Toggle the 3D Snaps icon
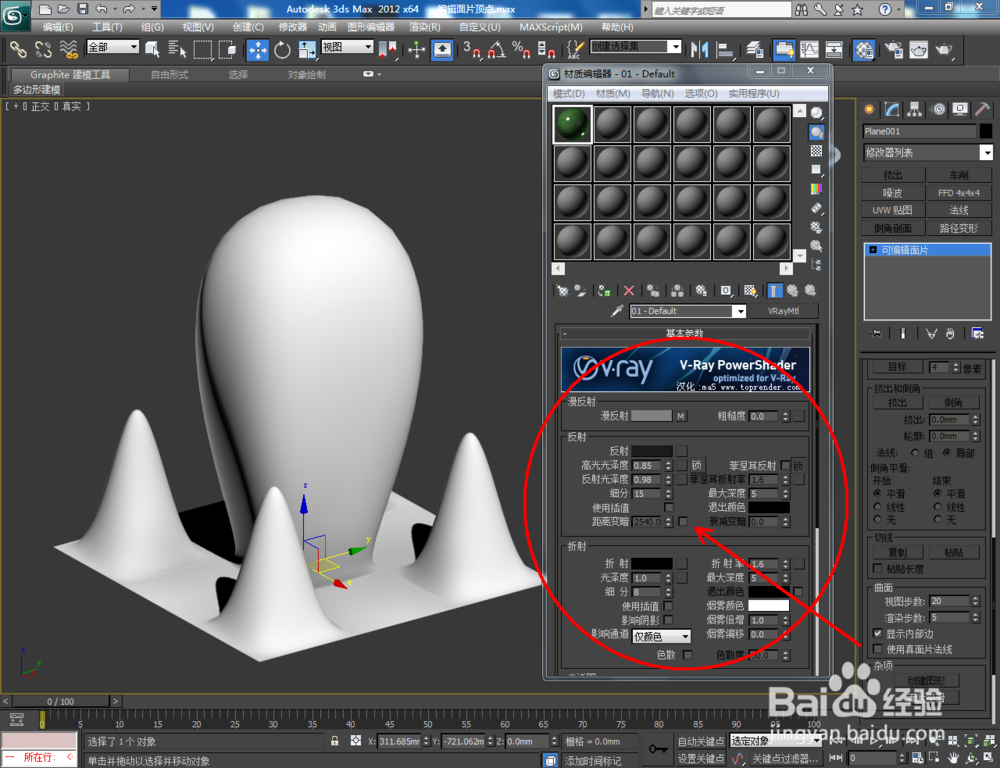This screenshot has height=768, width=1000. pos(472,49)
